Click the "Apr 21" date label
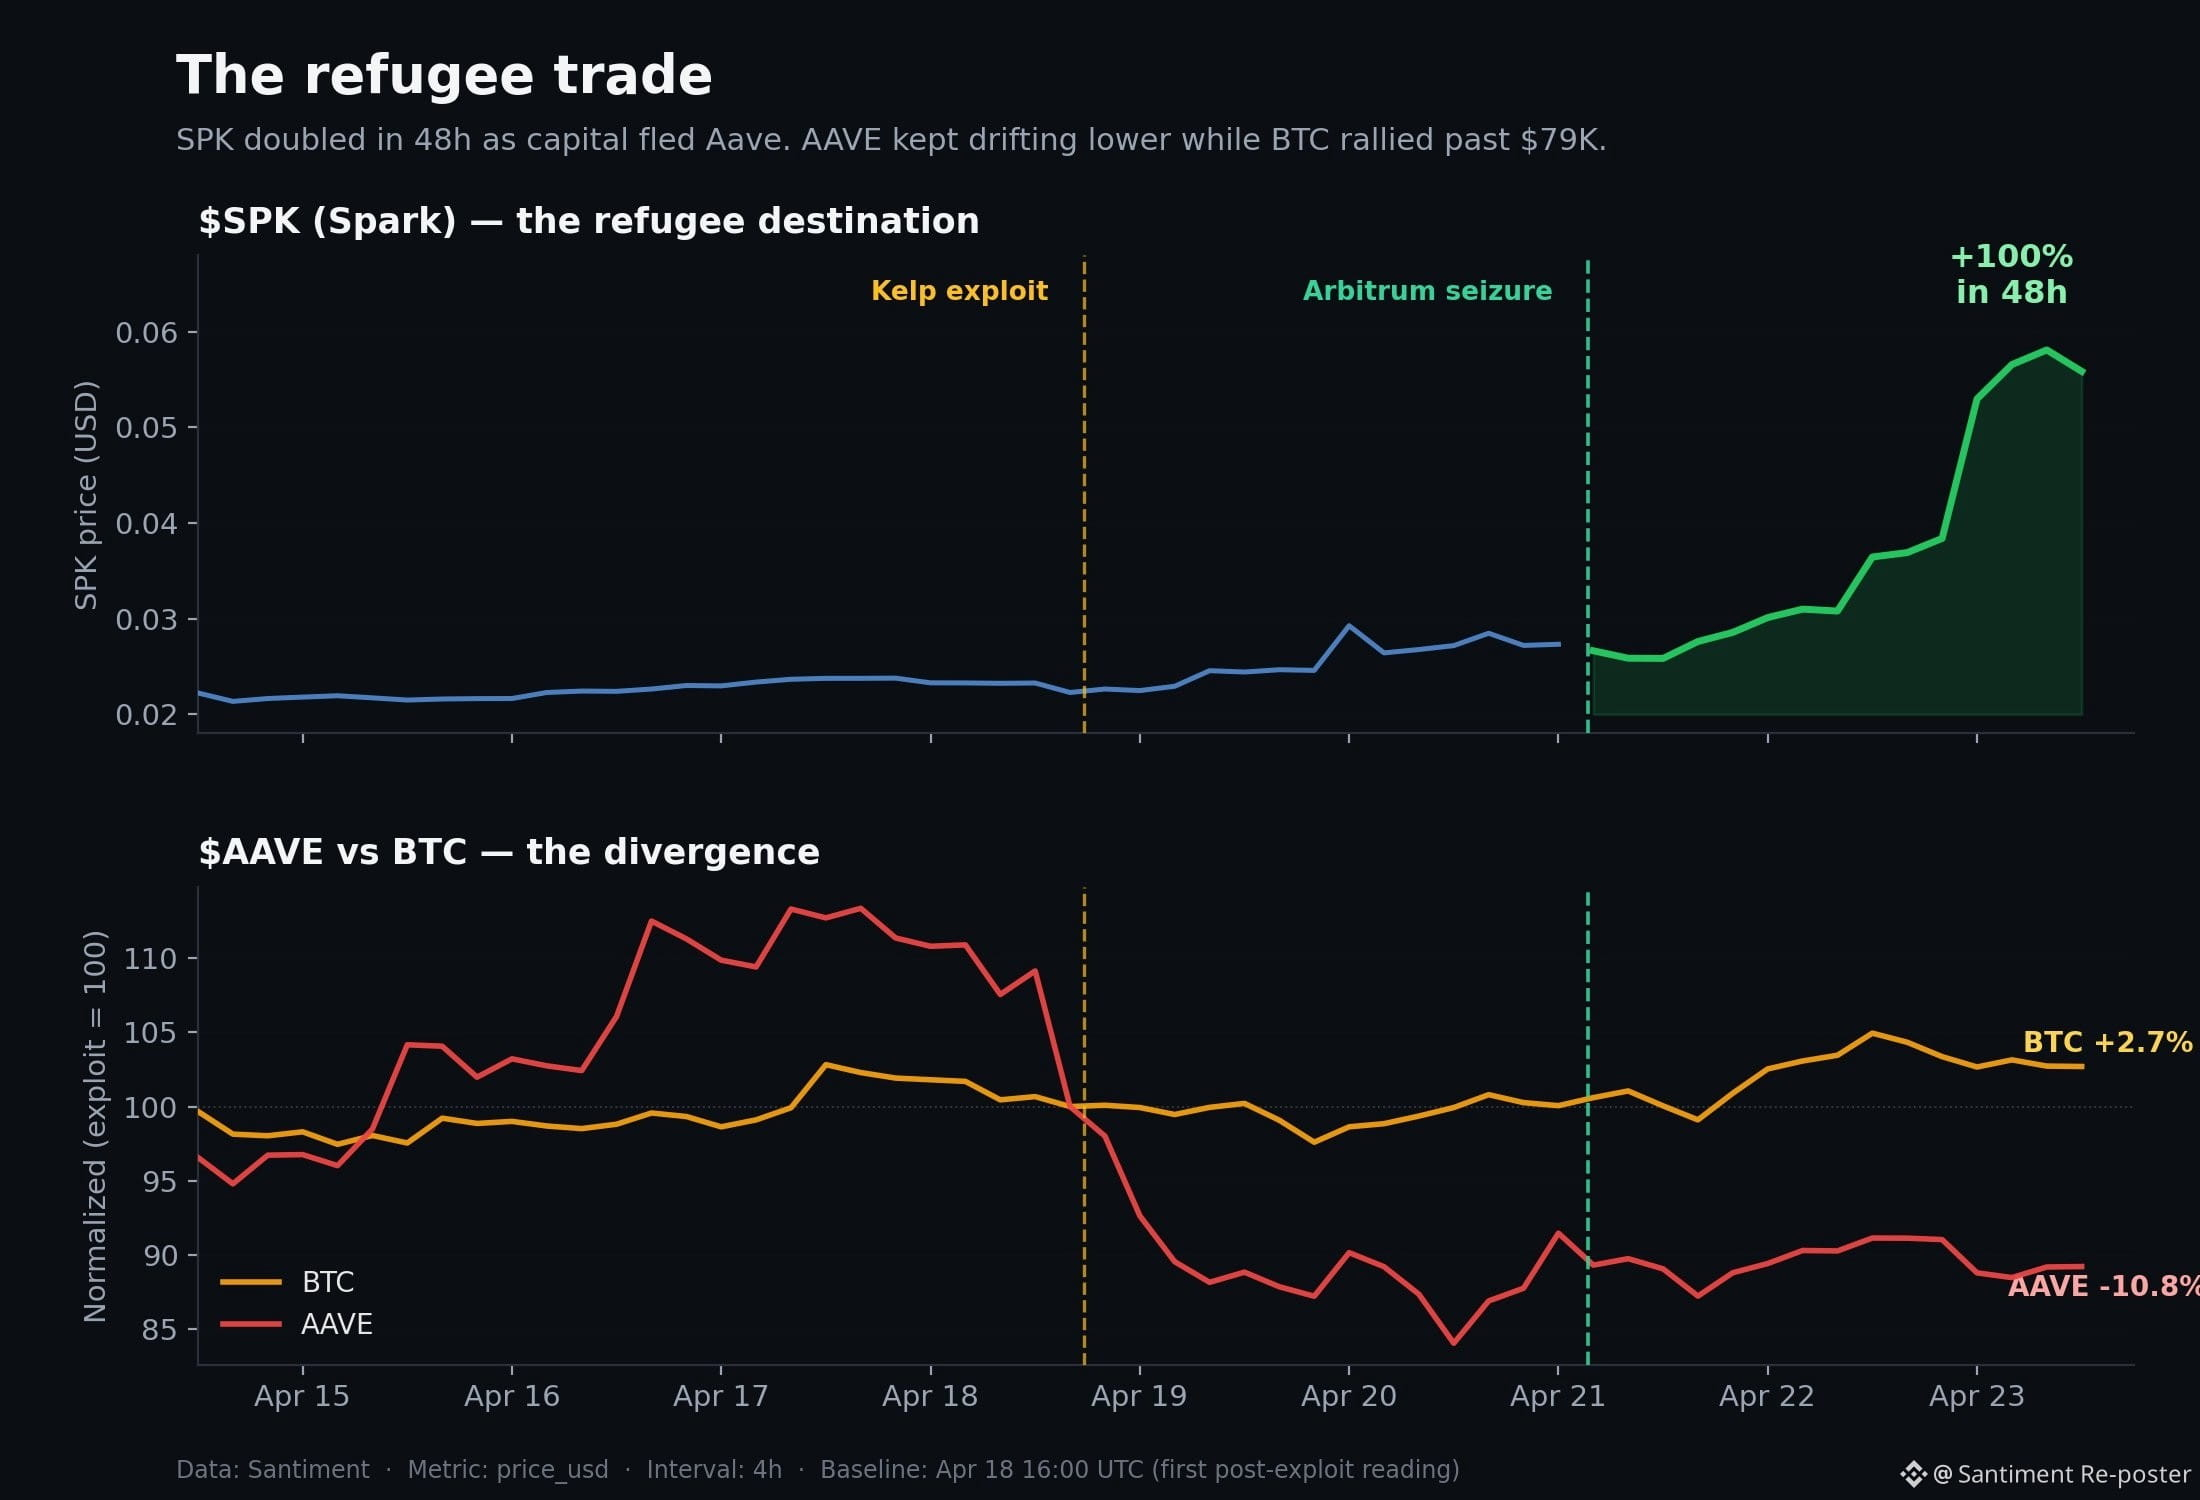The image size is (2200, 1500). [x=1558, y=1396]
